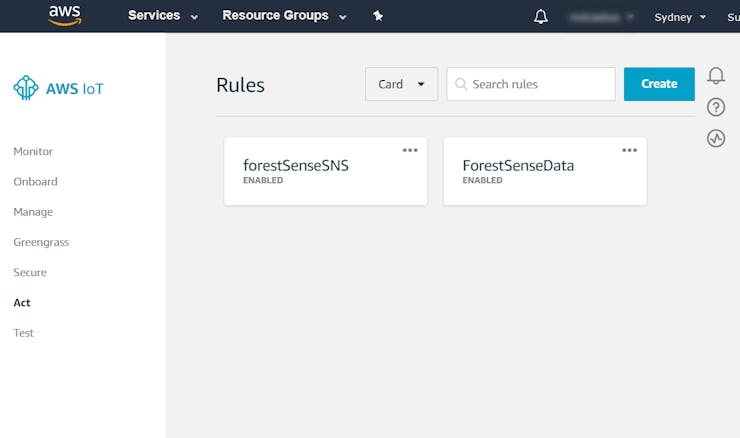
Task: Go to AWS IoT home link
Action: click(x=75, y=89)
